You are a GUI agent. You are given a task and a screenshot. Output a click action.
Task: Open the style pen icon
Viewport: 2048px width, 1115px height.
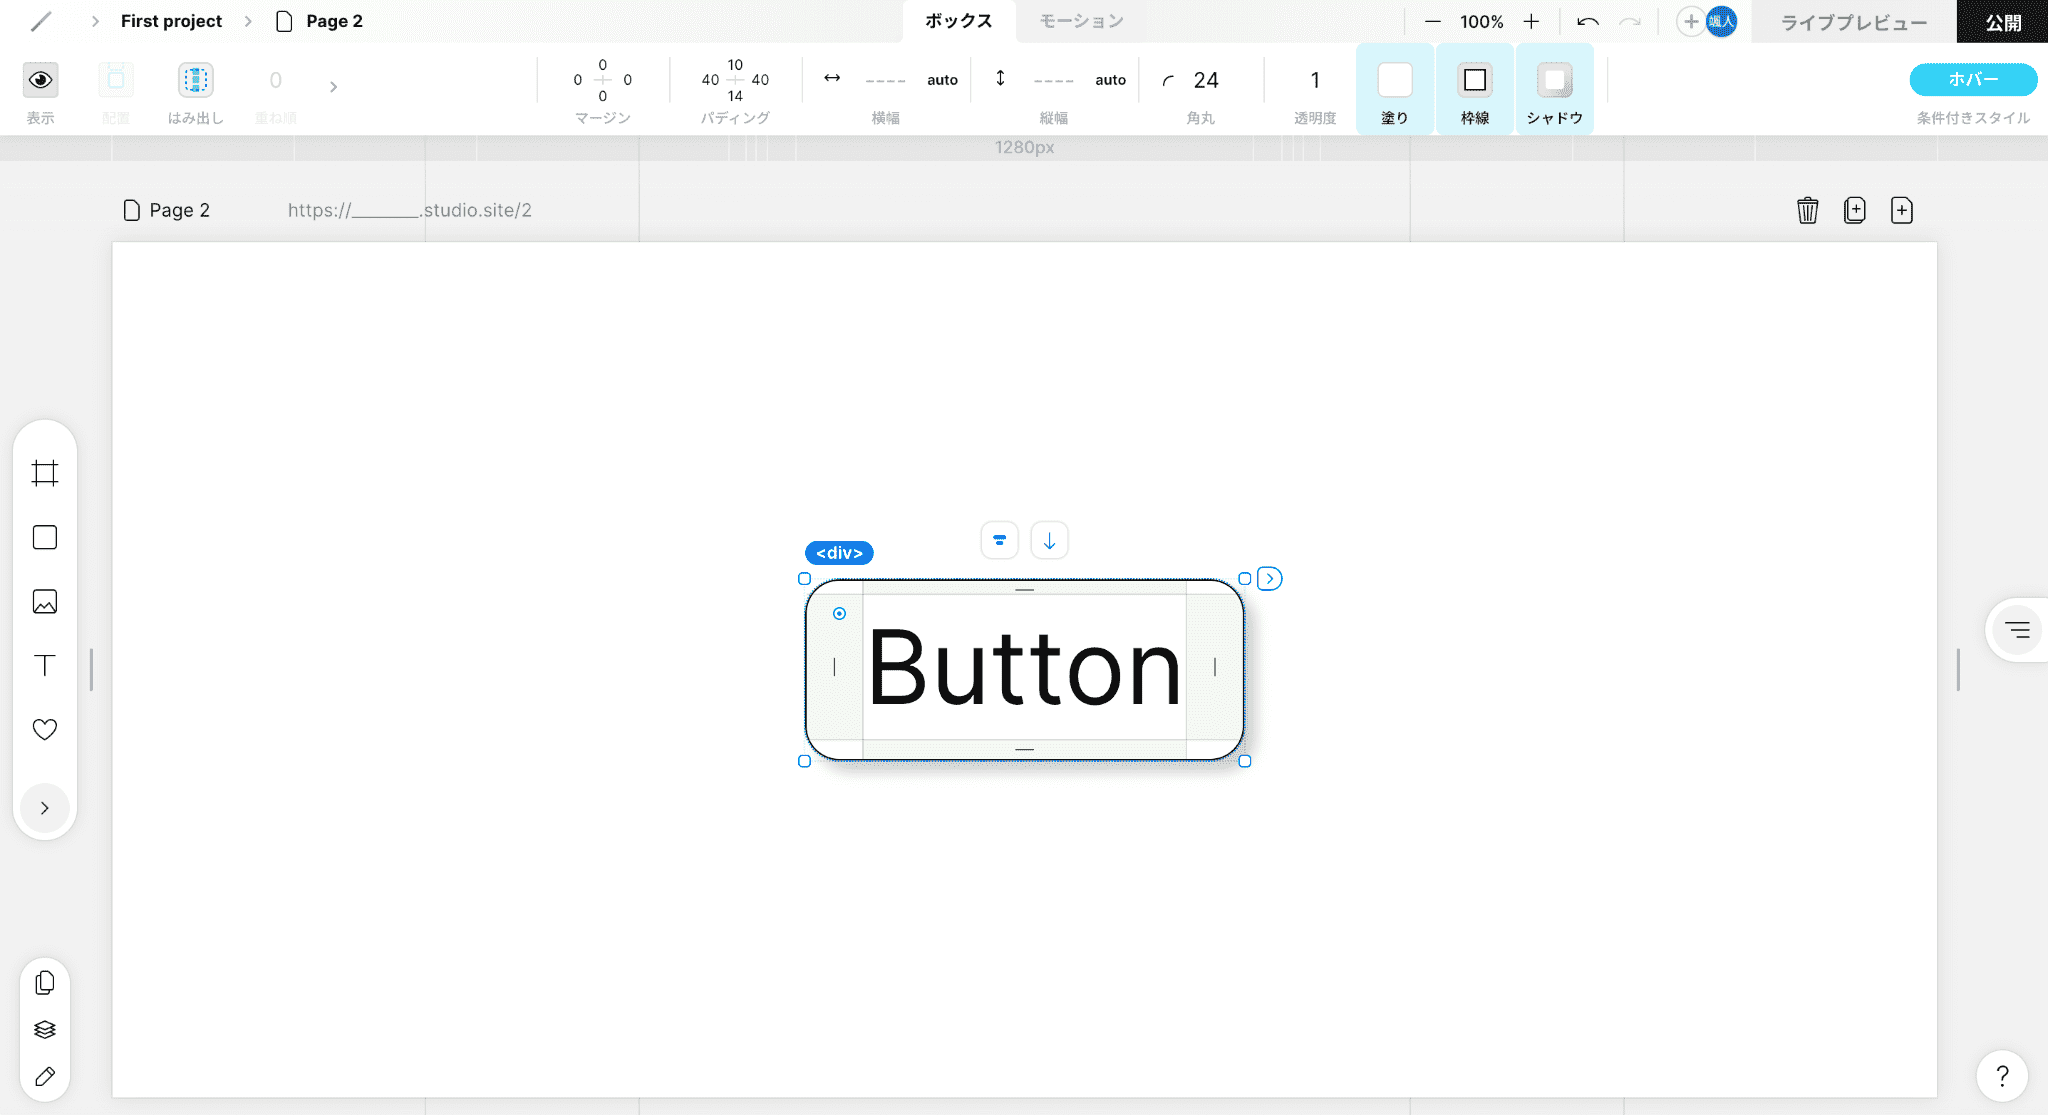[x=45, y=1077]
